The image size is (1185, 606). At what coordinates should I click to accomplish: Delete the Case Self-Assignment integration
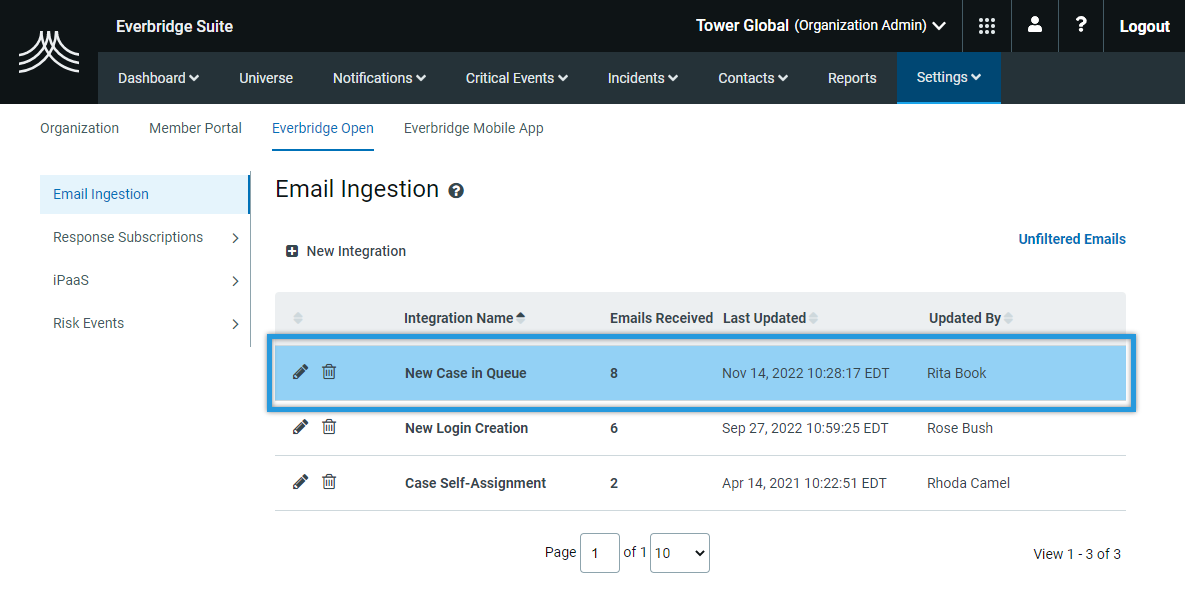click(x=328, y=481)
